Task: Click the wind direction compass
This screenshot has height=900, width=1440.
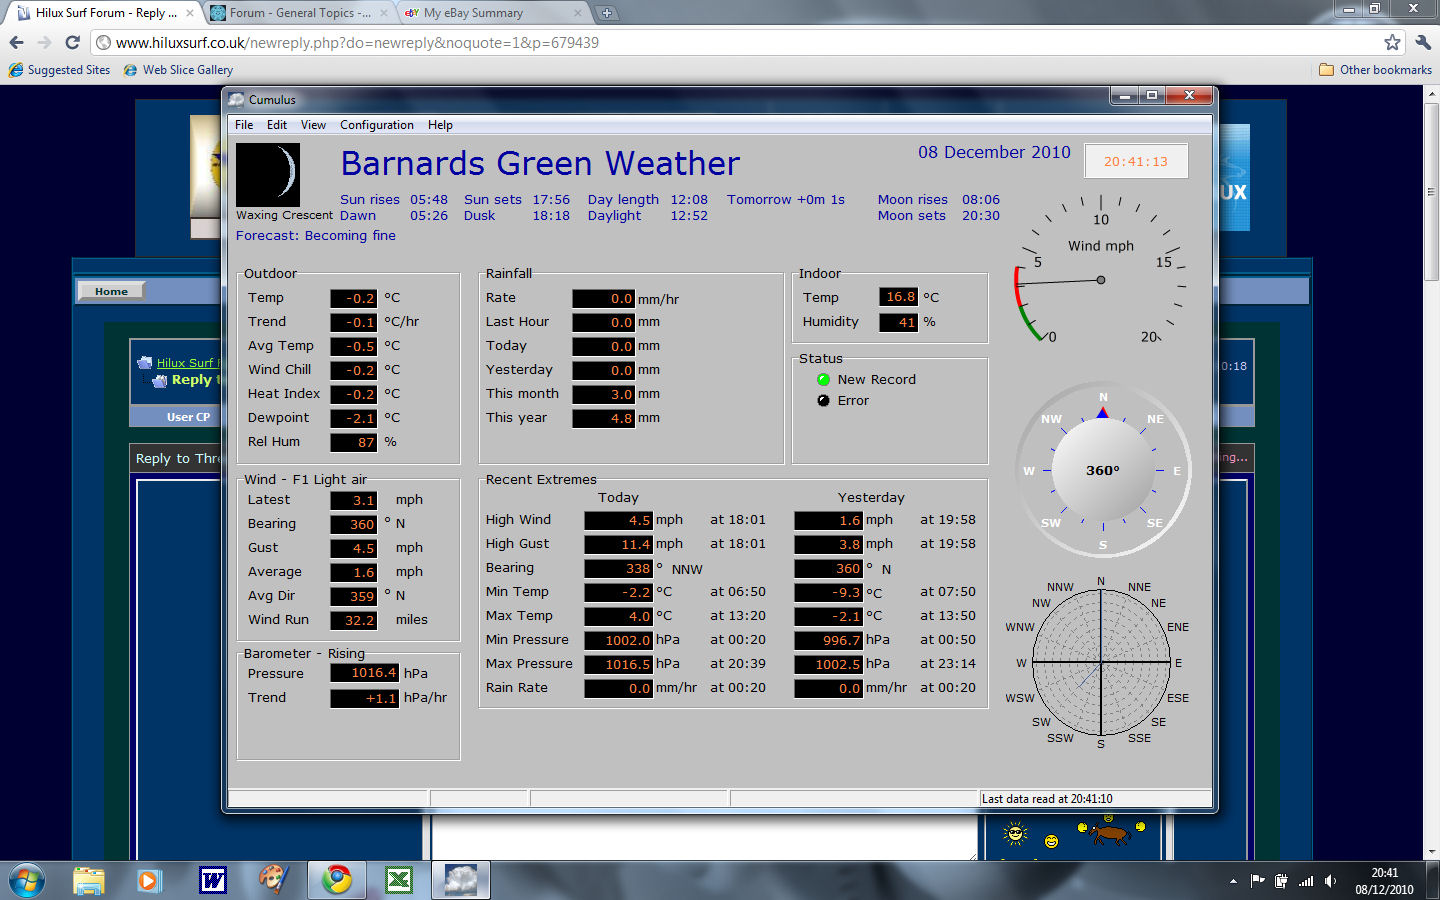Action: click(x=1103, y=470)
